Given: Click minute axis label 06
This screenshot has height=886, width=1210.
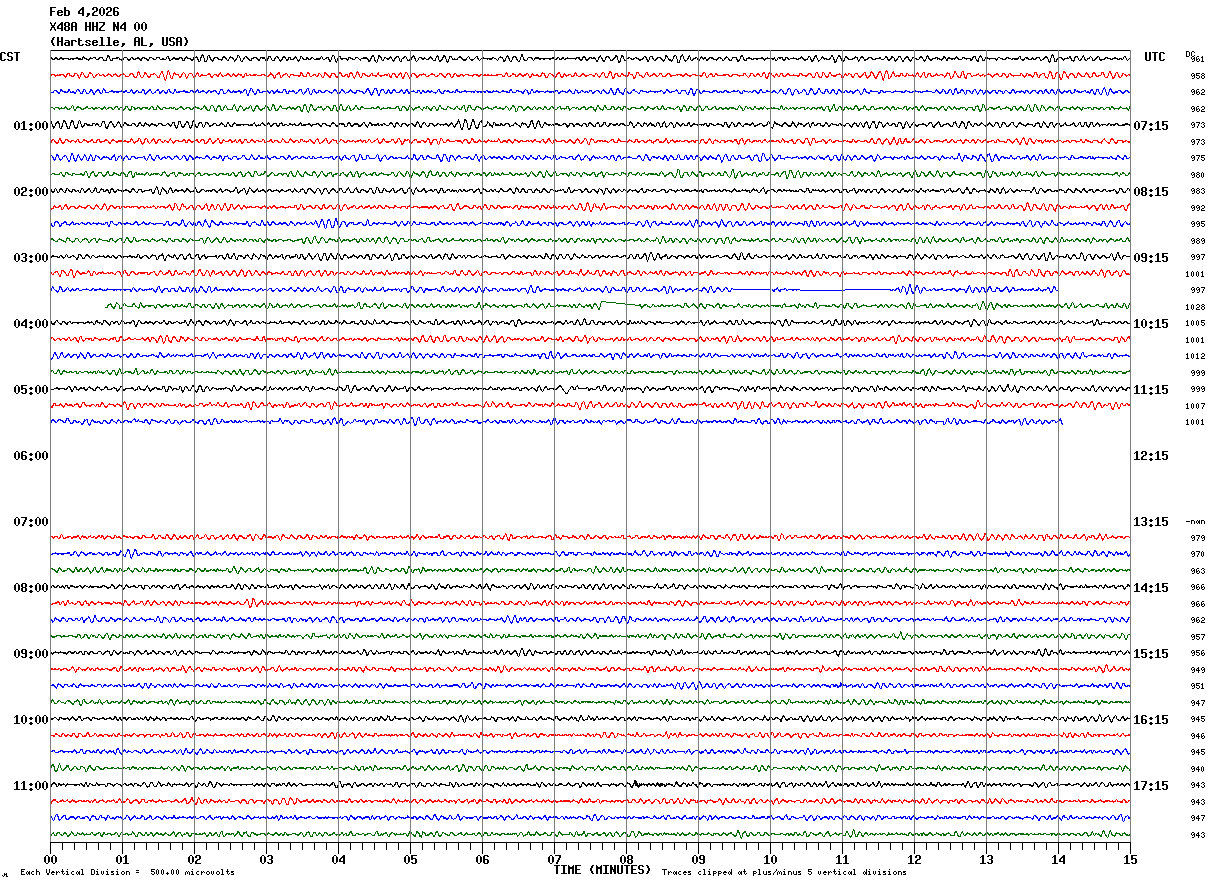Looking at the screenshot, I should 482,859.
